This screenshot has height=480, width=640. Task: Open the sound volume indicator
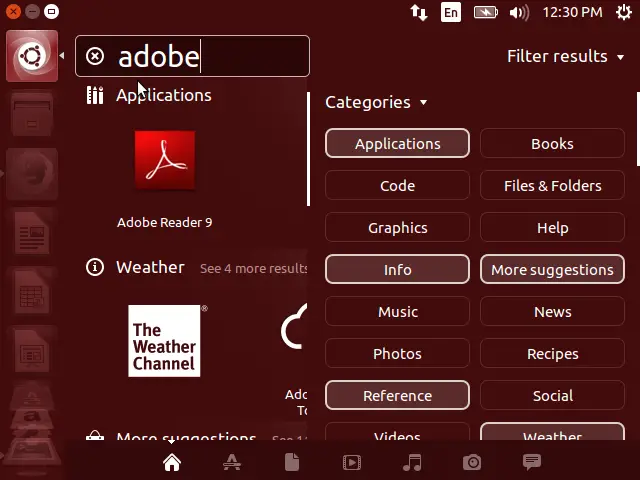click(519, 12)
